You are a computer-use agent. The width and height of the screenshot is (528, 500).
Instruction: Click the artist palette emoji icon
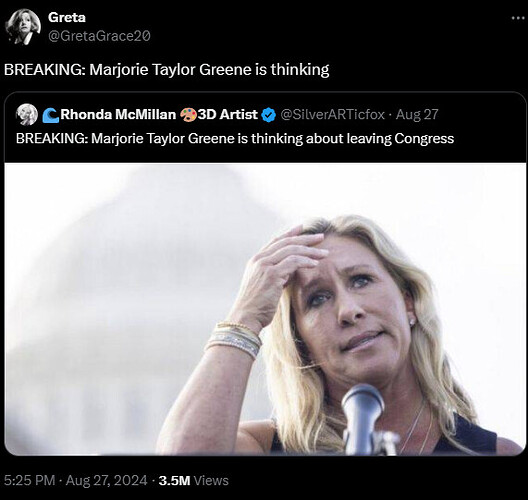coord(188,115)
